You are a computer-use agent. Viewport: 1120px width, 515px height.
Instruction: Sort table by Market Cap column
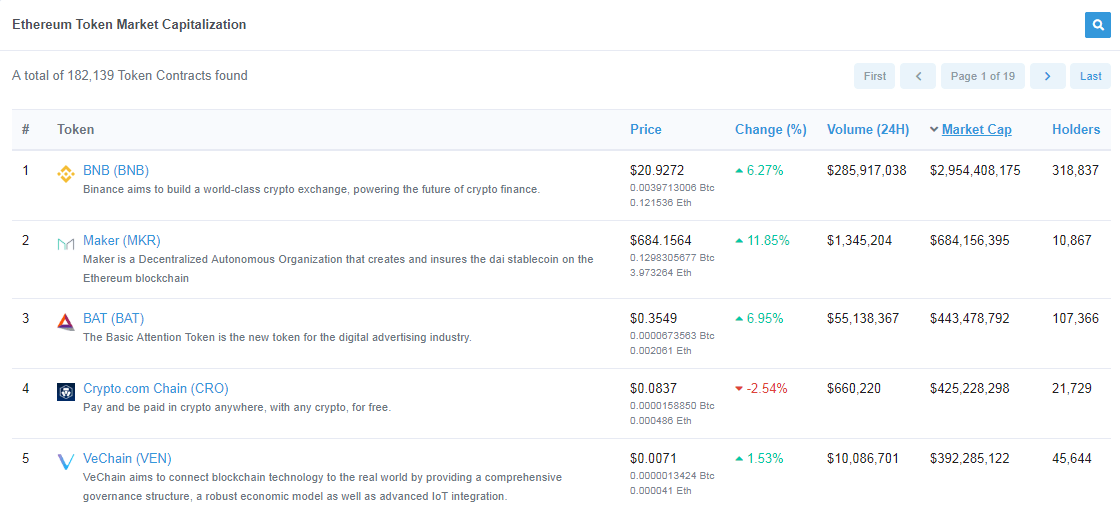point(976,129)
